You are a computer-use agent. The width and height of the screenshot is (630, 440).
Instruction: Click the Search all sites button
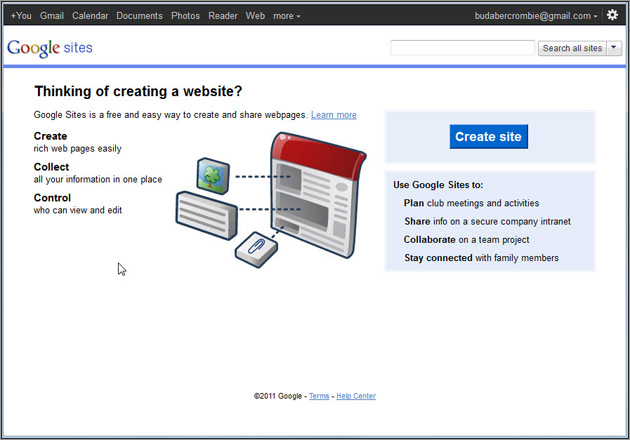(571, 48)
